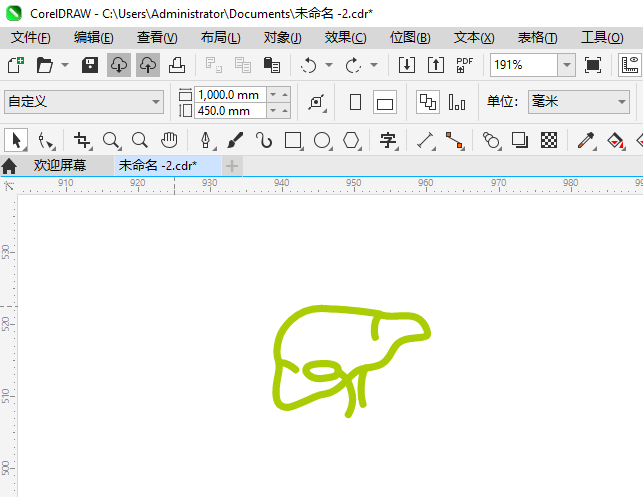Click the page height field 450.0 mm
643x497 pixels.
coord(230,111)
